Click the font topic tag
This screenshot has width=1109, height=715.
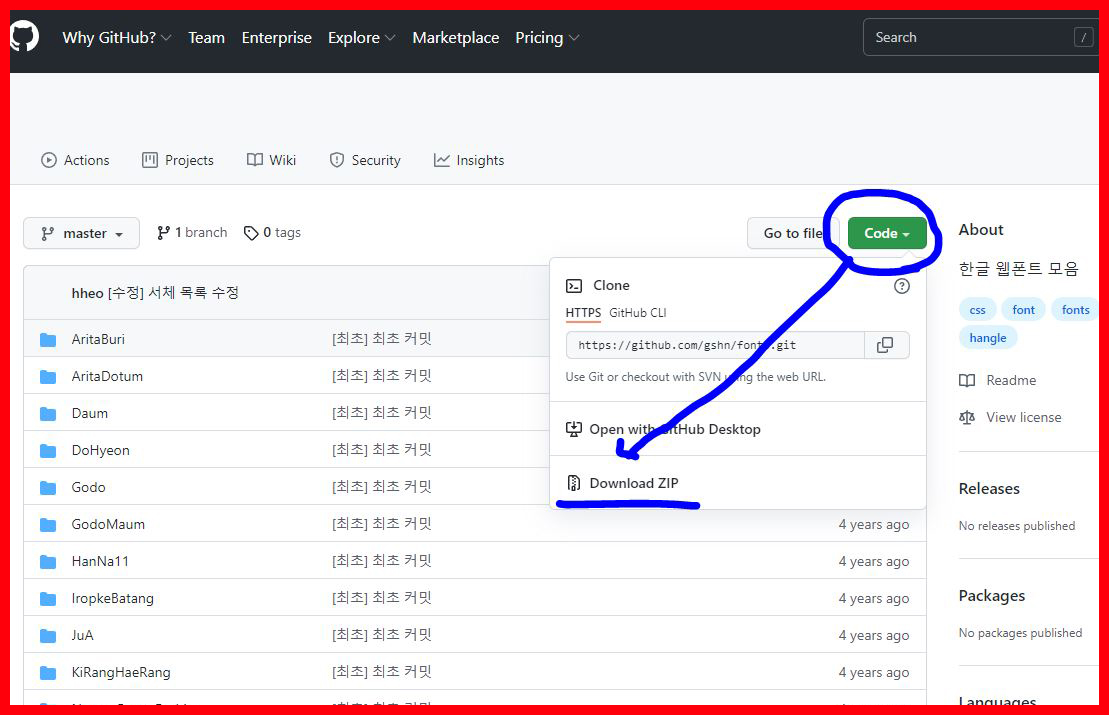click(x=1023, y=310)
